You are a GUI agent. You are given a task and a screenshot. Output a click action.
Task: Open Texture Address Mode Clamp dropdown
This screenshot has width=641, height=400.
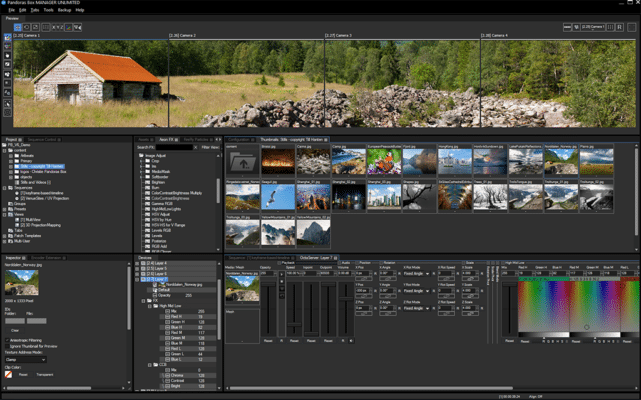[x=27, y=359]
